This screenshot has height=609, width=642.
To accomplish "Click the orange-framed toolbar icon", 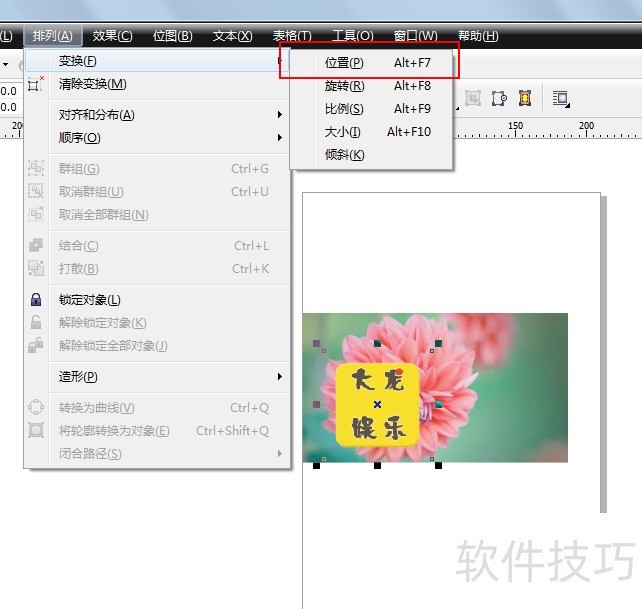I will pyautogui.click(x=525, y=98).
